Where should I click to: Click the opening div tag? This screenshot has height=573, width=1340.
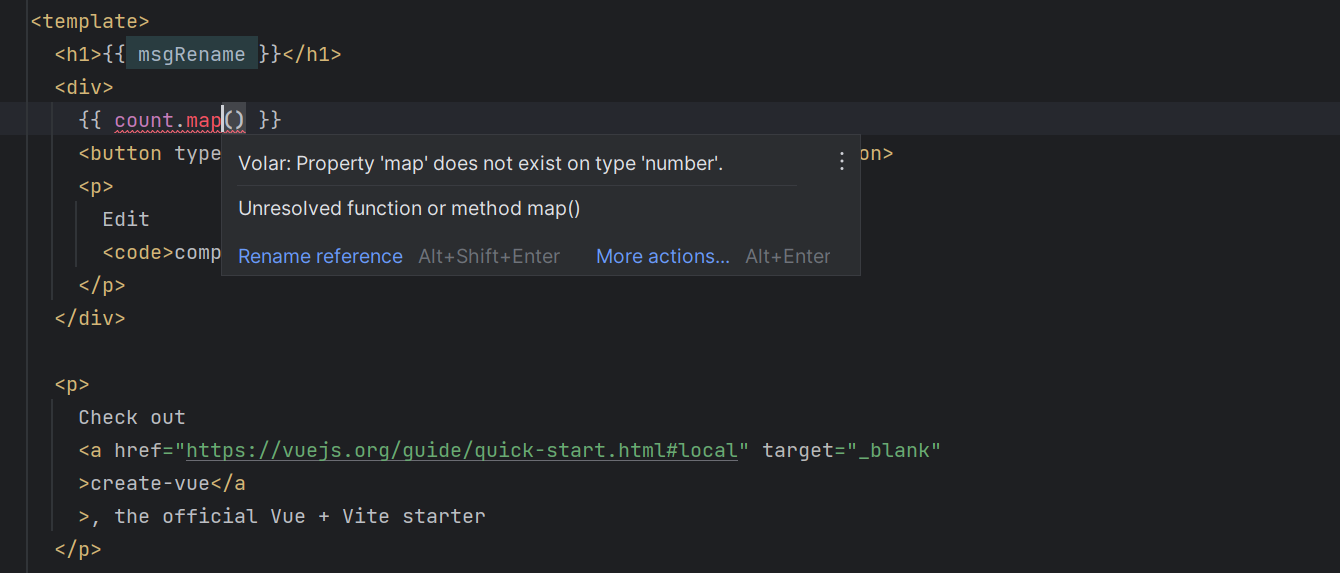[x=84, y=87]
